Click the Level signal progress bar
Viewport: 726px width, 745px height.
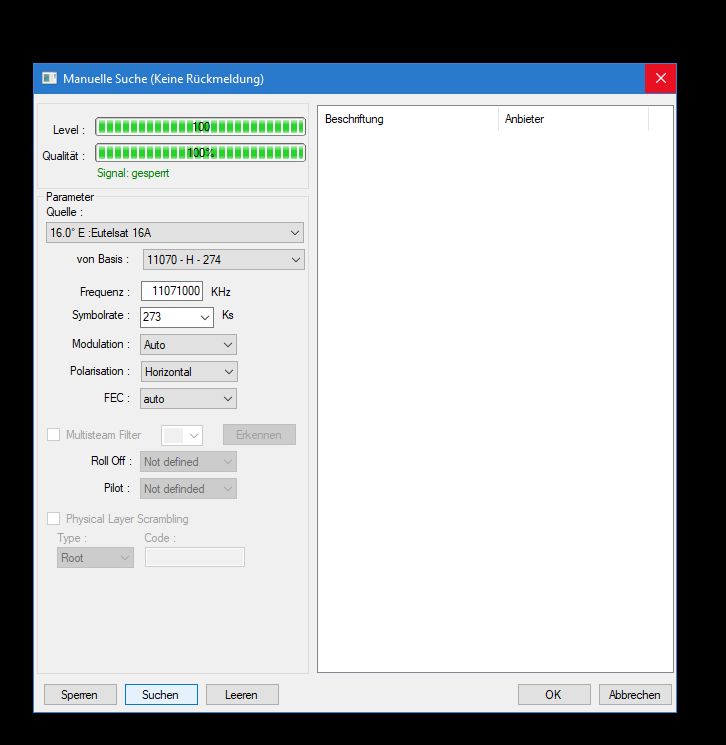pos(200,127)
